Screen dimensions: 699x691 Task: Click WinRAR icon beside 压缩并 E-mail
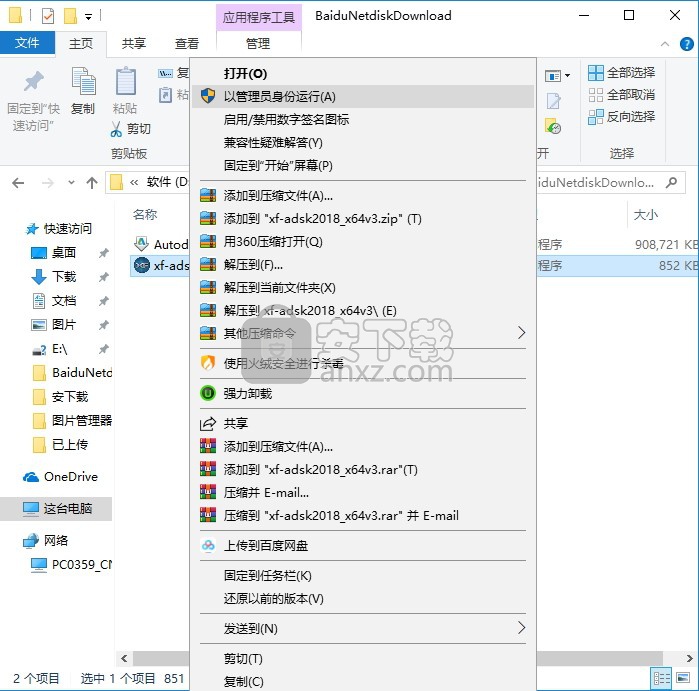click(x=208, y=492)
